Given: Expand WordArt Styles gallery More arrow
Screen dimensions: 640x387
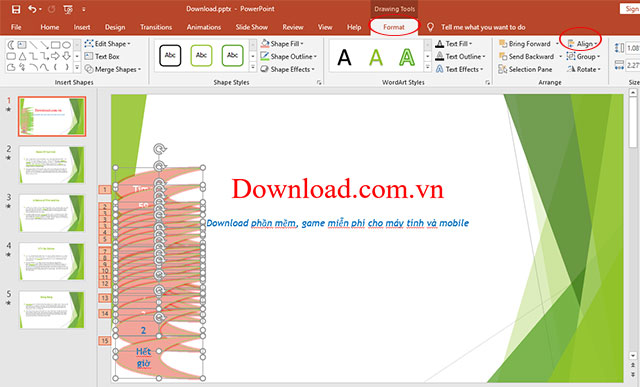Looking at the screenshot, I should coord(427,68).
